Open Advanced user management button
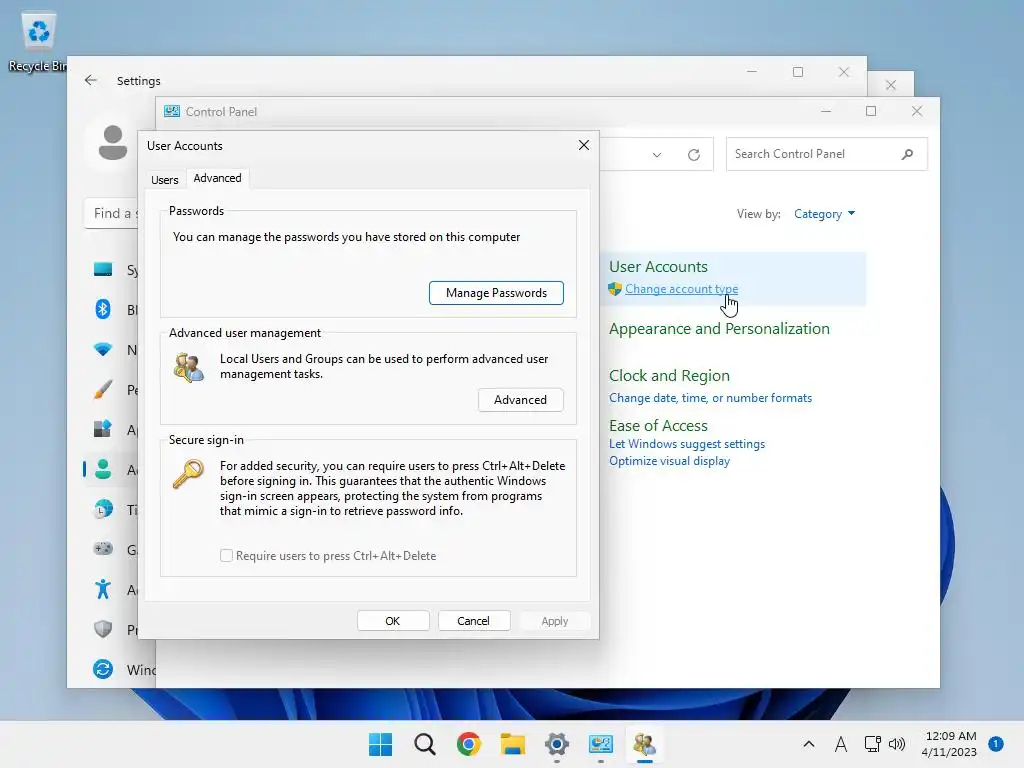This screenshot has width=1024, height=768. click(520, 400)
